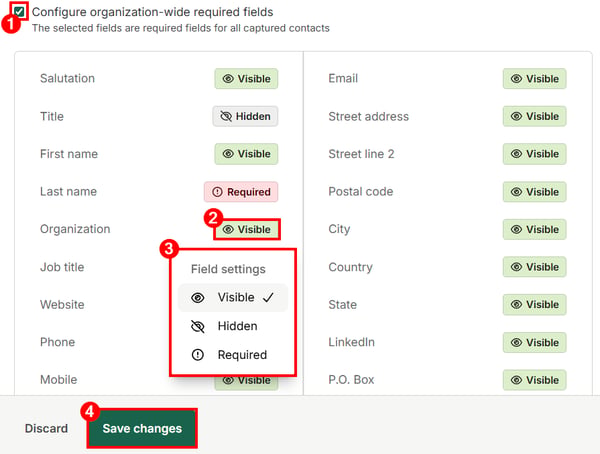Image resolution: width=600 pixels, height=454 pixels.
Task: Click the crossed-eye icon next to Hidden menu option
Action: 197,326
